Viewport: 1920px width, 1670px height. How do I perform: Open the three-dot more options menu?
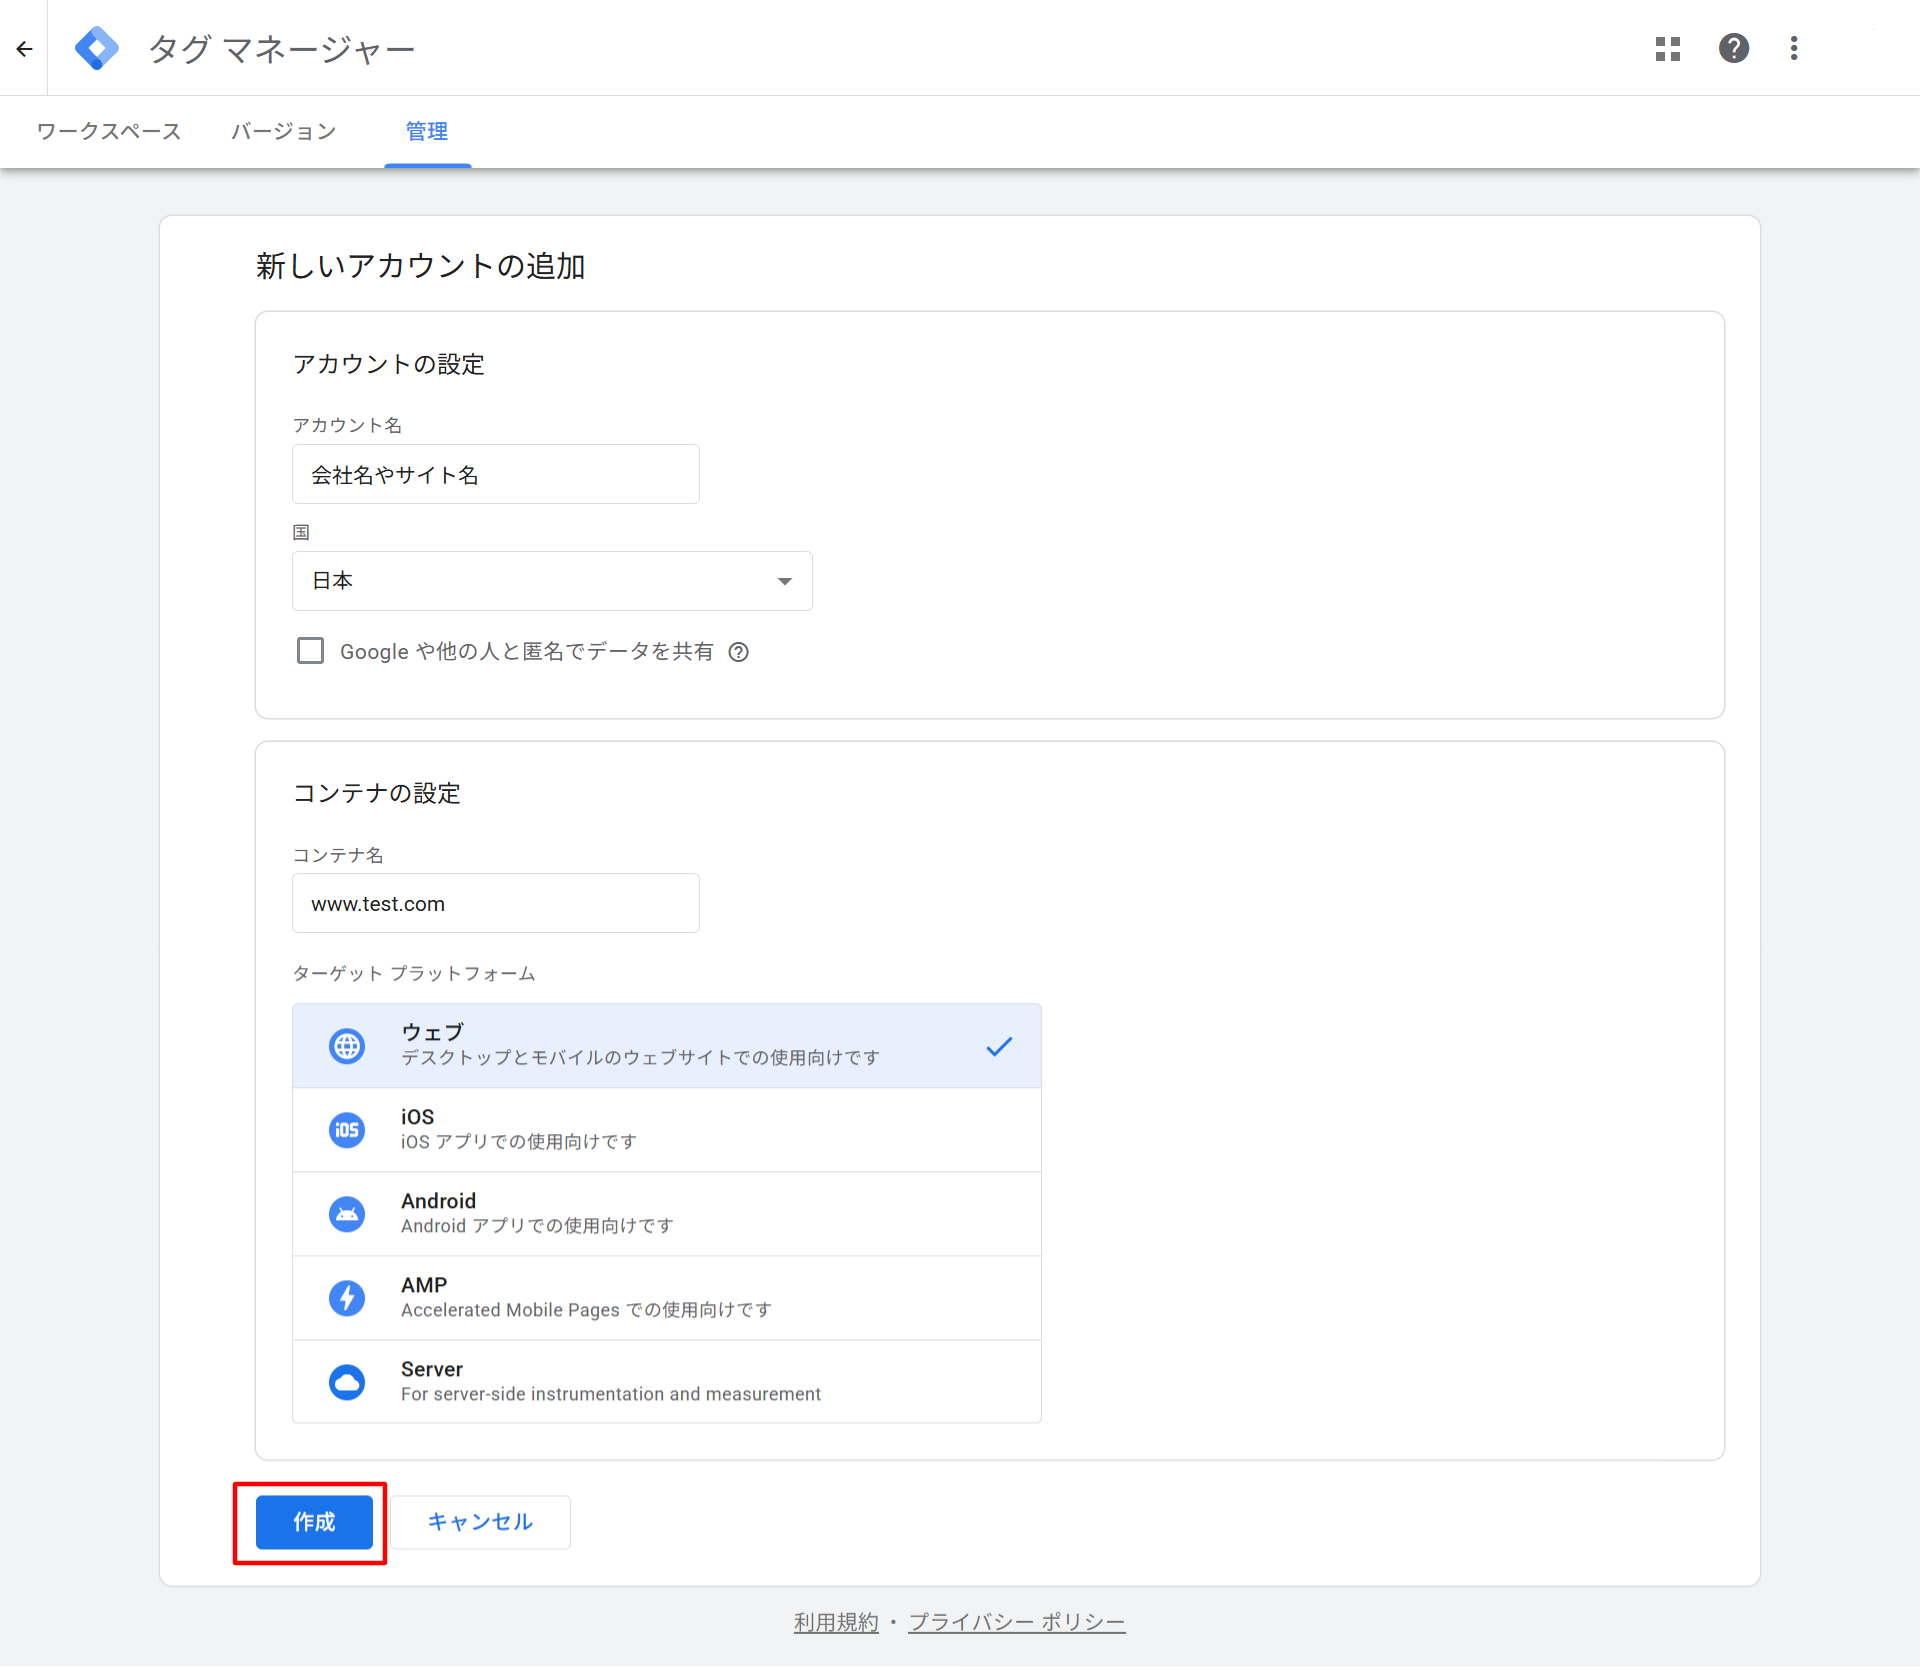click(x=1794, y=48)
